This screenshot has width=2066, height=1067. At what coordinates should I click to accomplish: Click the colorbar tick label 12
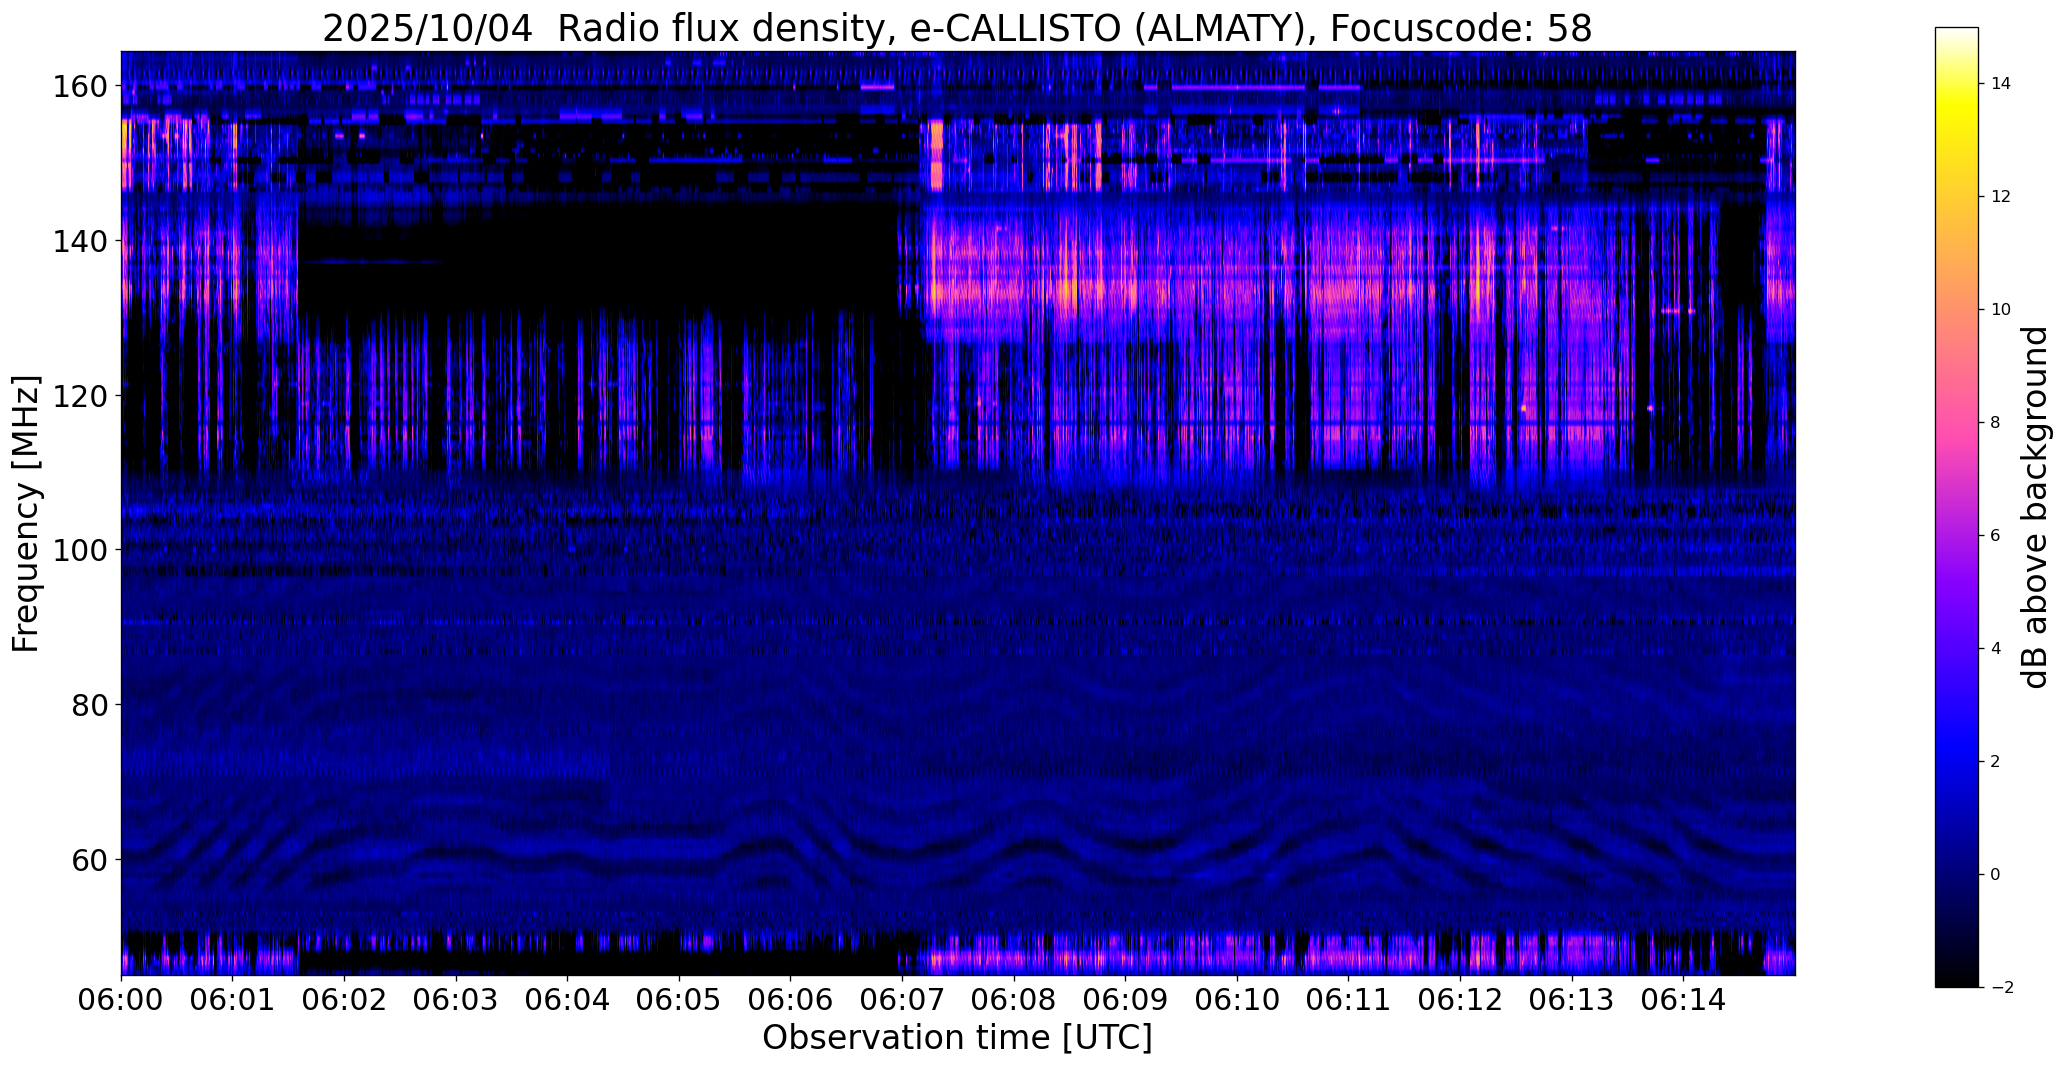pyautogui.click(x=2001, y=197)
